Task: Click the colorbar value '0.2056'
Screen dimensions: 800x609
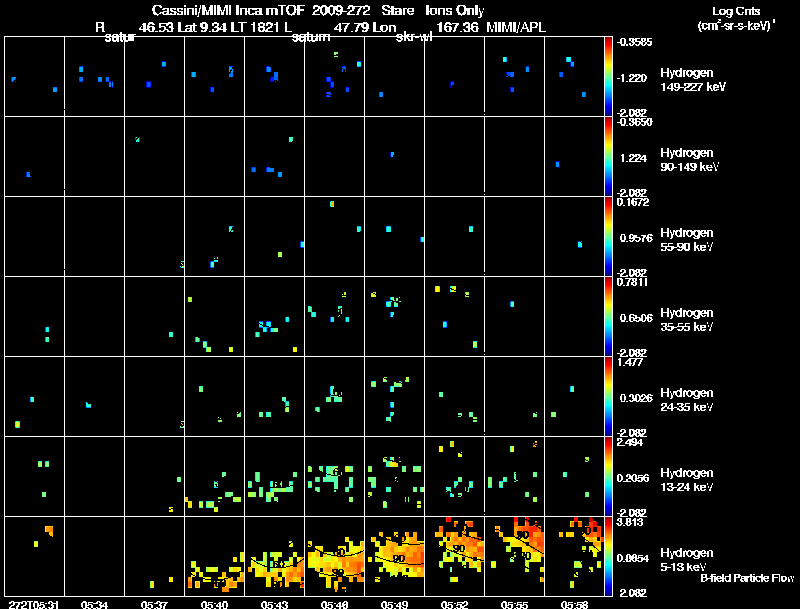Action: point(633,478)
